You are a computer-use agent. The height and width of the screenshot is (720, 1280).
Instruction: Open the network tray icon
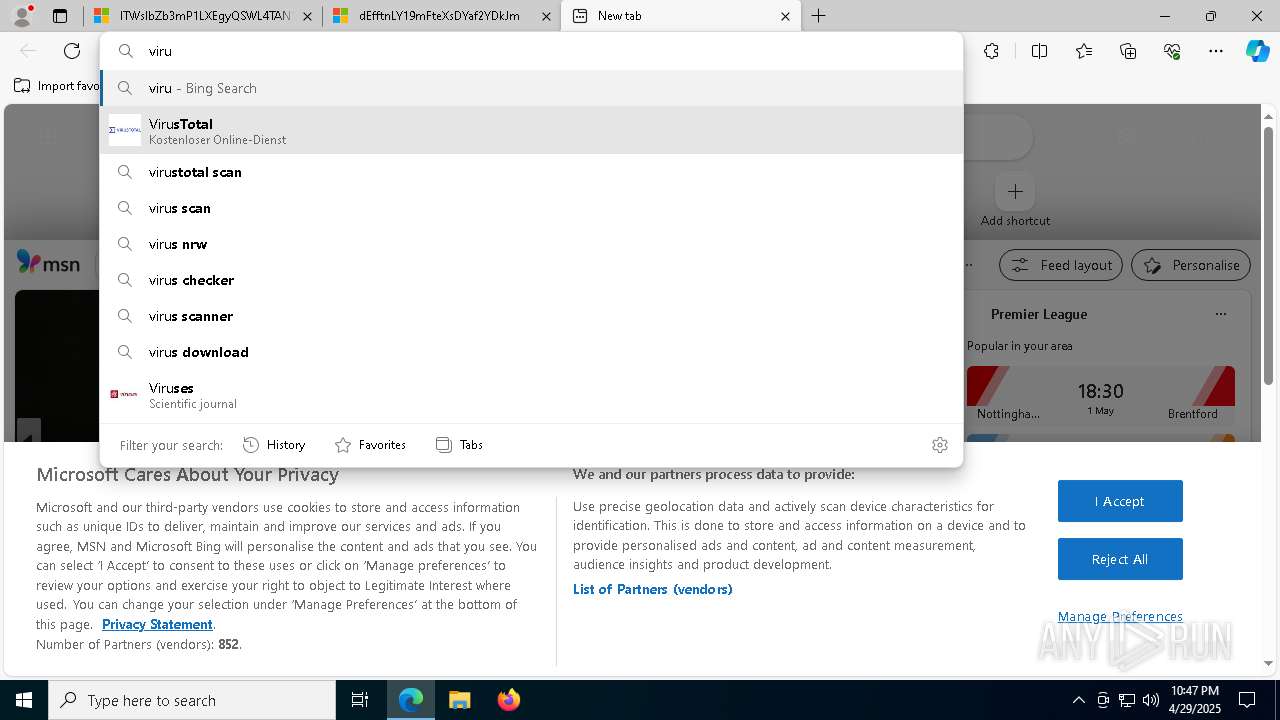pyautogui.click(x=1126, y=700)
